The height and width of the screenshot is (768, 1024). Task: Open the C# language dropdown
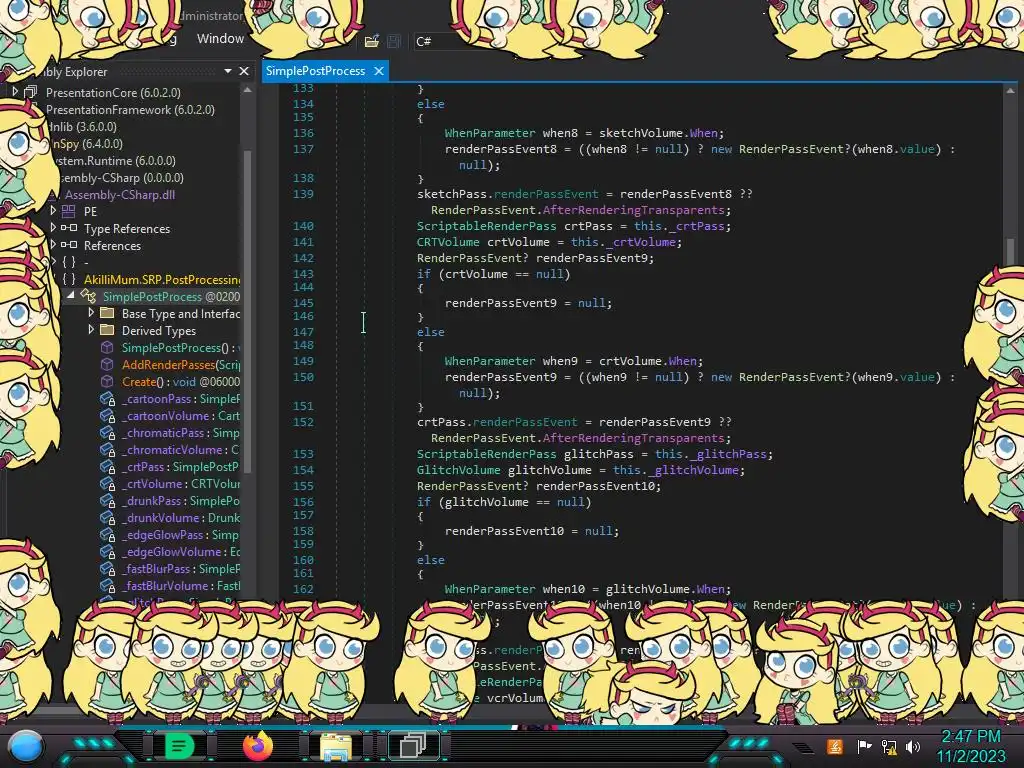pos(431,41)
